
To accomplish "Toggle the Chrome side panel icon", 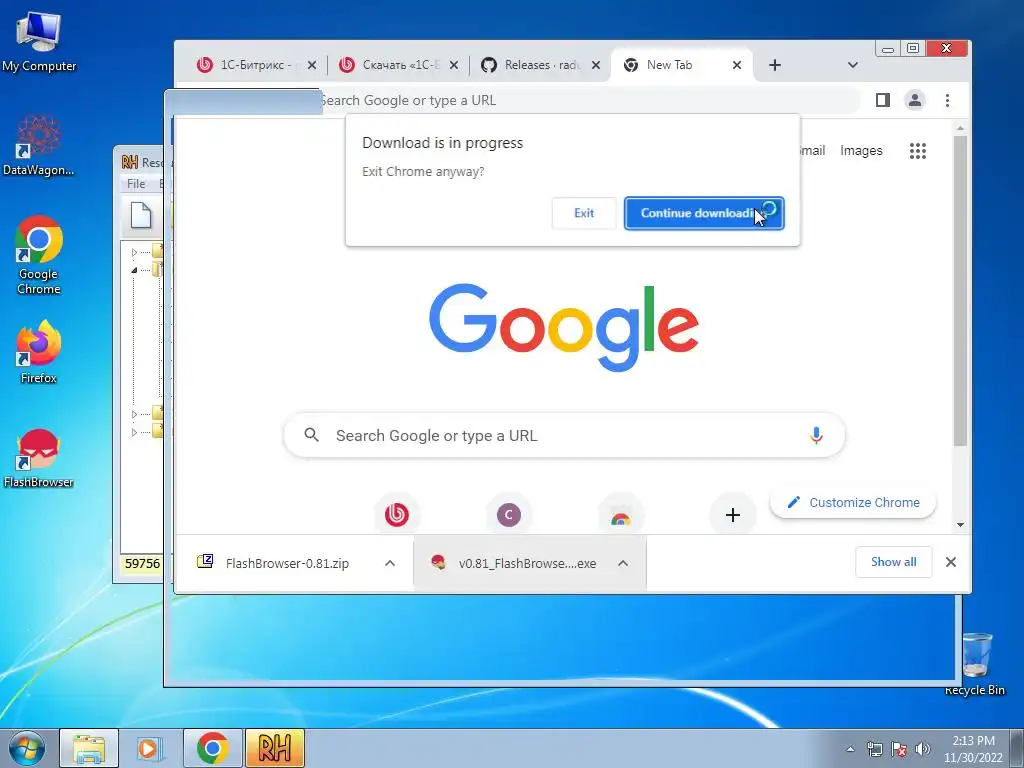I will [x=883, y=100].
